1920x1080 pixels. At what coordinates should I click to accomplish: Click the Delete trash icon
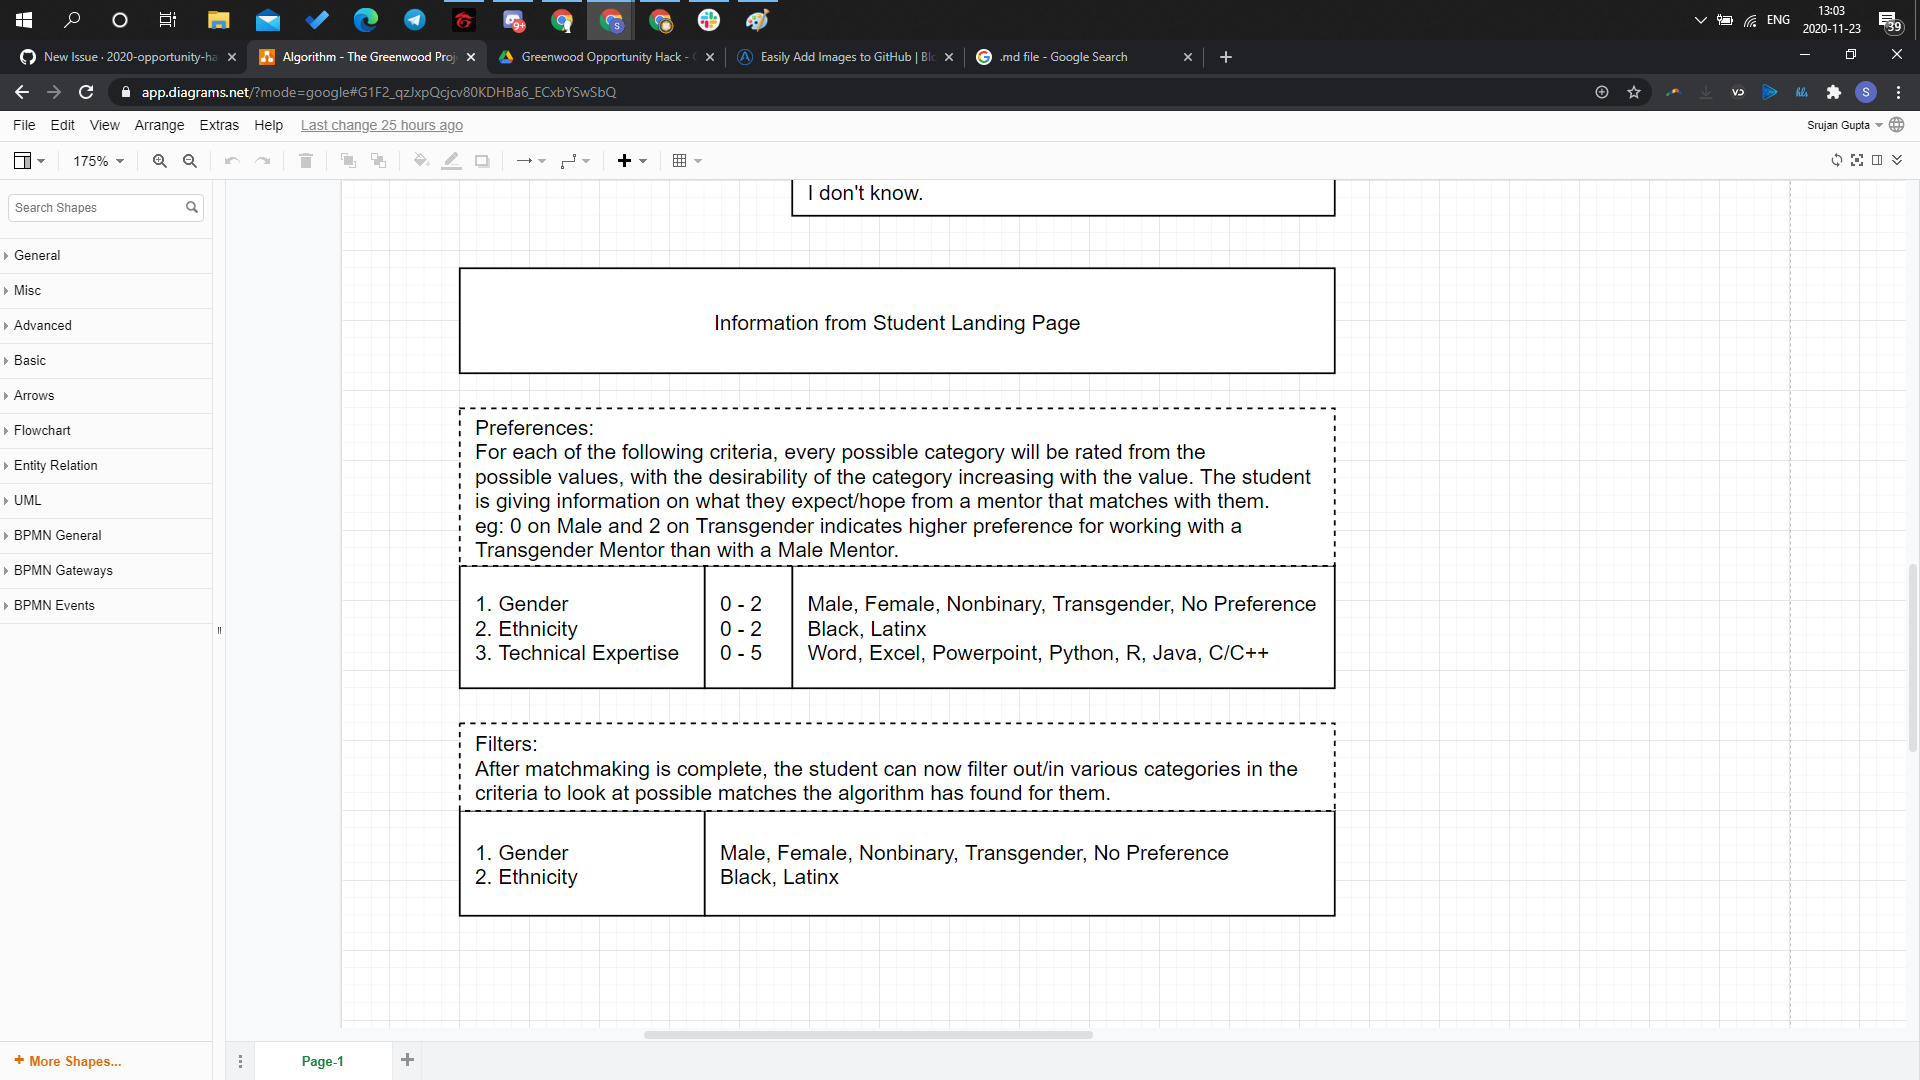[306, 161]
